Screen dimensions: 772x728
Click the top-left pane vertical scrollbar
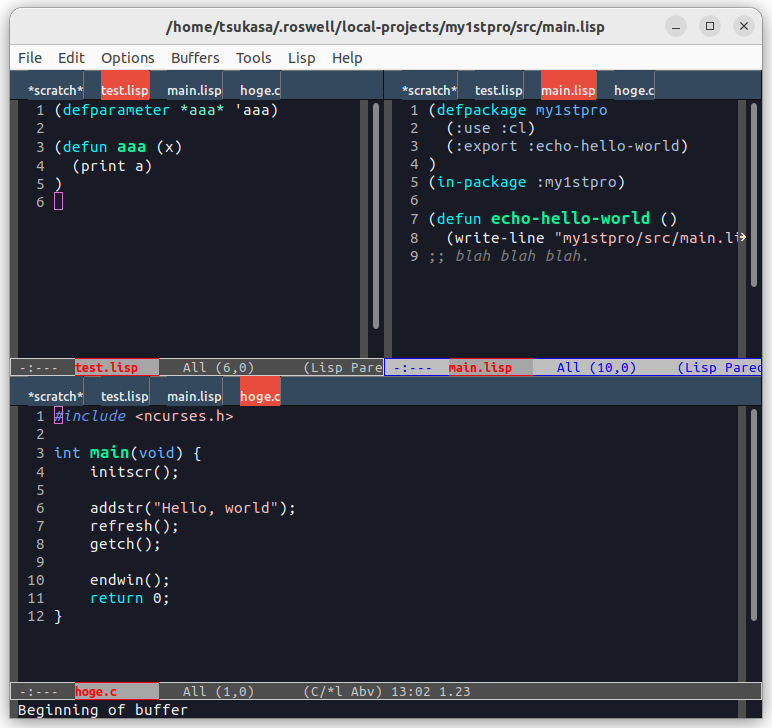point(376,216)
